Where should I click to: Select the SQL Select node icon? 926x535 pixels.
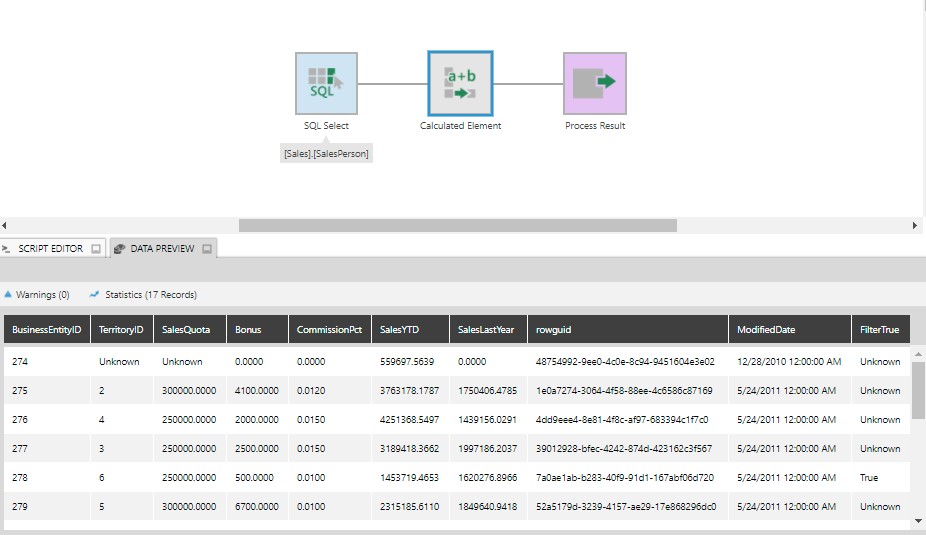tap(326, 84)
